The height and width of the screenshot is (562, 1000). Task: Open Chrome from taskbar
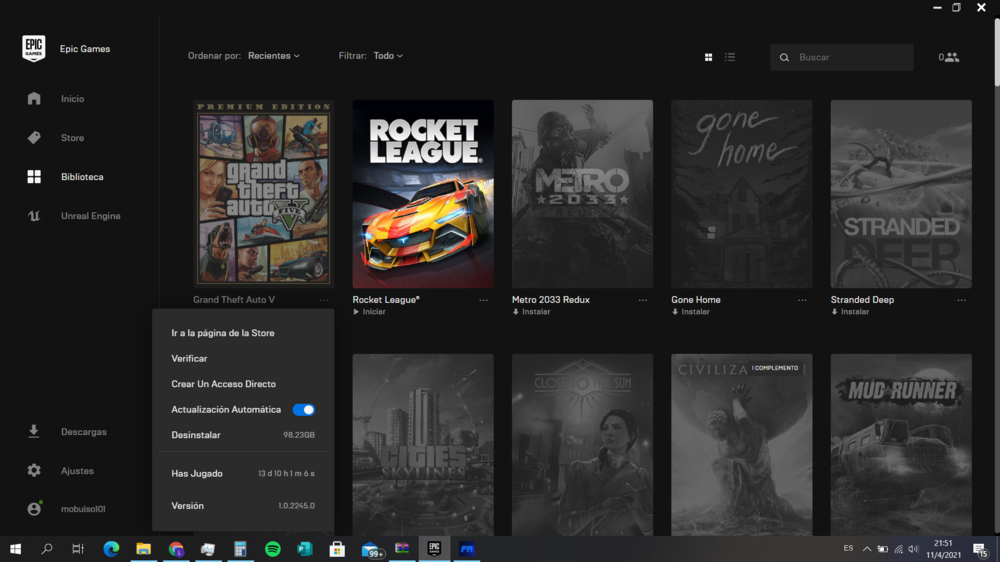[176, 549]
